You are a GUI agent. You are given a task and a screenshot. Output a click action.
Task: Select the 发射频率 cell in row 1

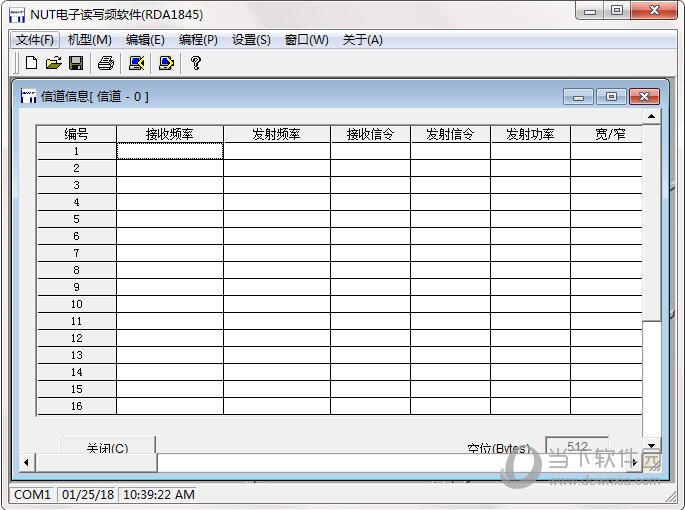click(x=277, y=151)
